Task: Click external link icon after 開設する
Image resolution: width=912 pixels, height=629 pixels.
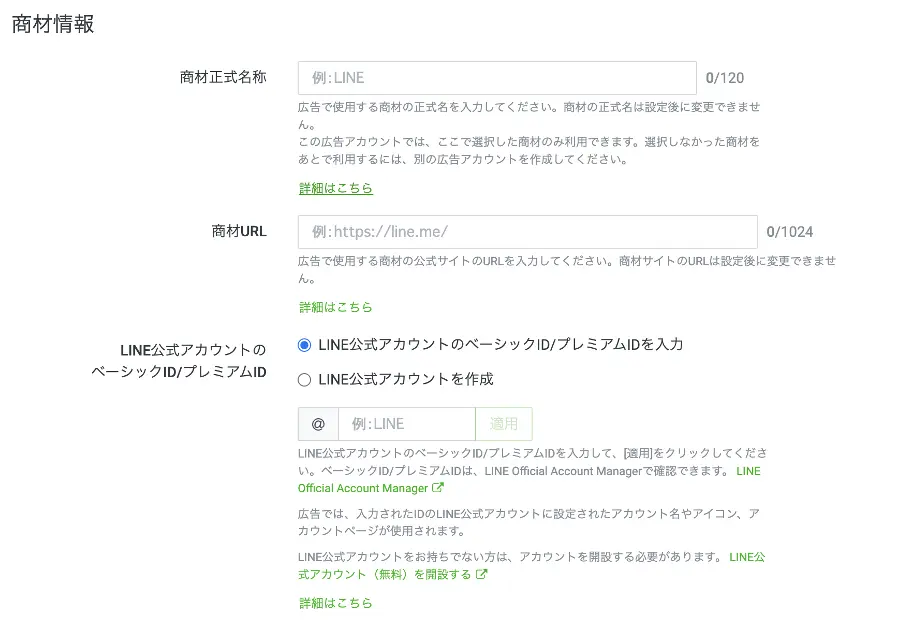Action: click(482, 574)
